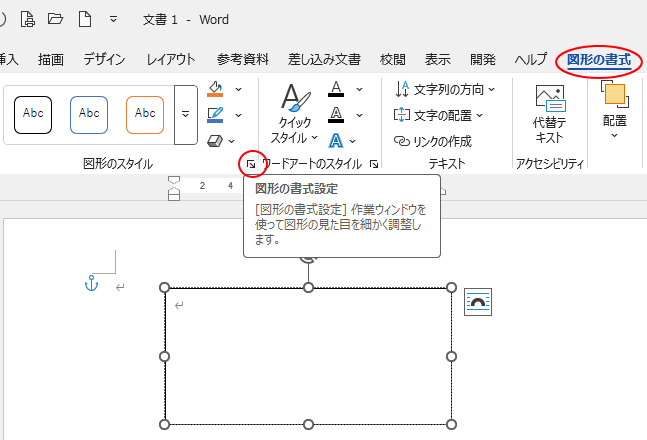Image resolution: width=647 pixels, height=440 pixels.
Task: Open WordArt styles dialog launcher
Action: 374,165
